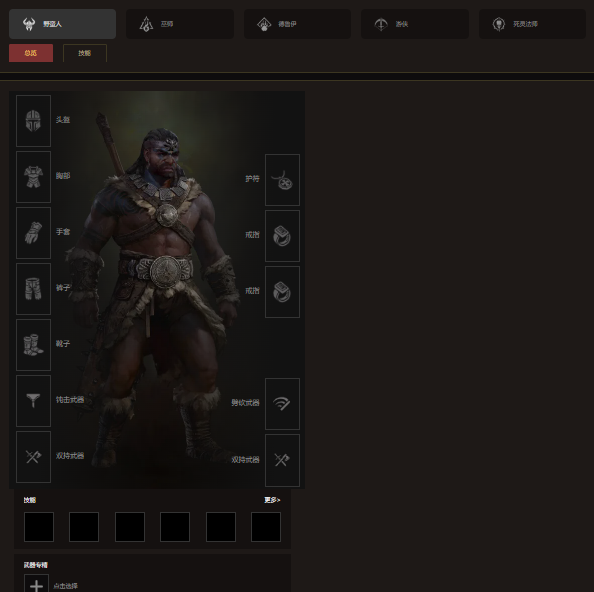Open the slashing weapon (劈砍武器) slot

(x=282, y=404)
